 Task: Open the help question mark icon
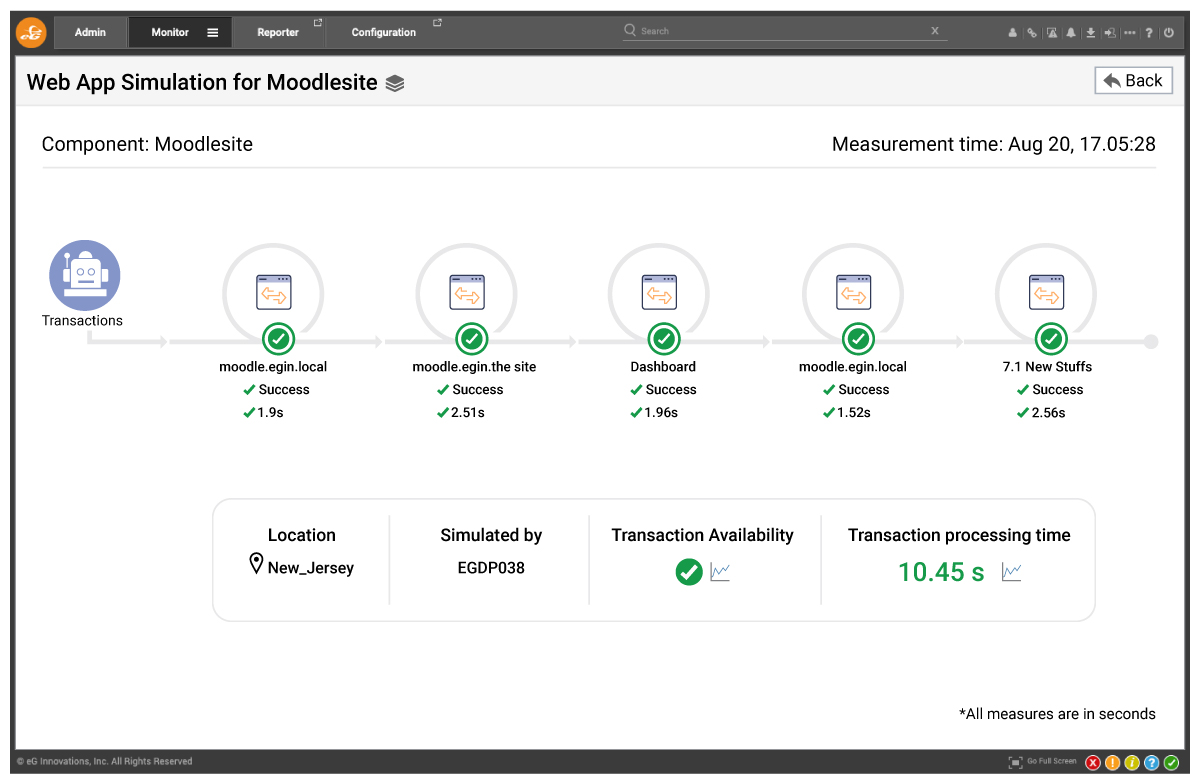[x=1150, y=33]
